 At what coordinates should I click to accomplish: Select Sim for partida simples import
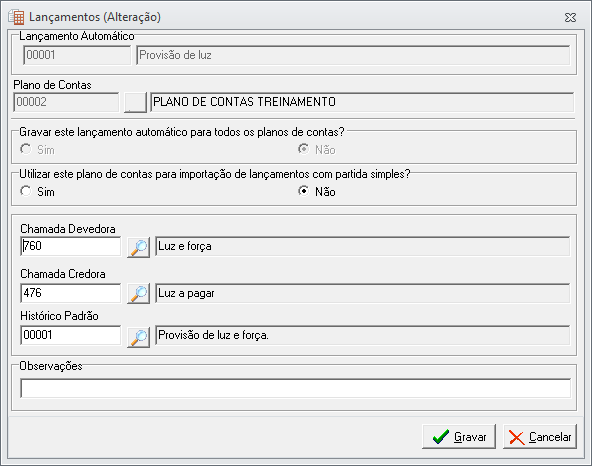tap(26, 191)
